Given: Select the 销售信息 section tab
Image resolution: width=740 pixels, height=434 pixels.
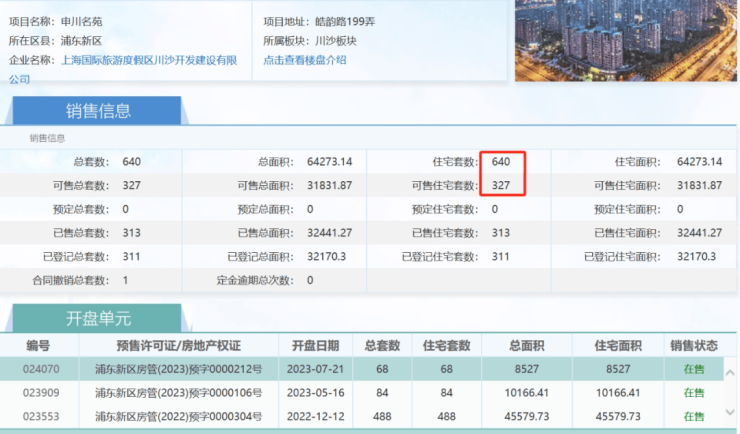Looking at the screenshot, I should [x=98, y=111].
